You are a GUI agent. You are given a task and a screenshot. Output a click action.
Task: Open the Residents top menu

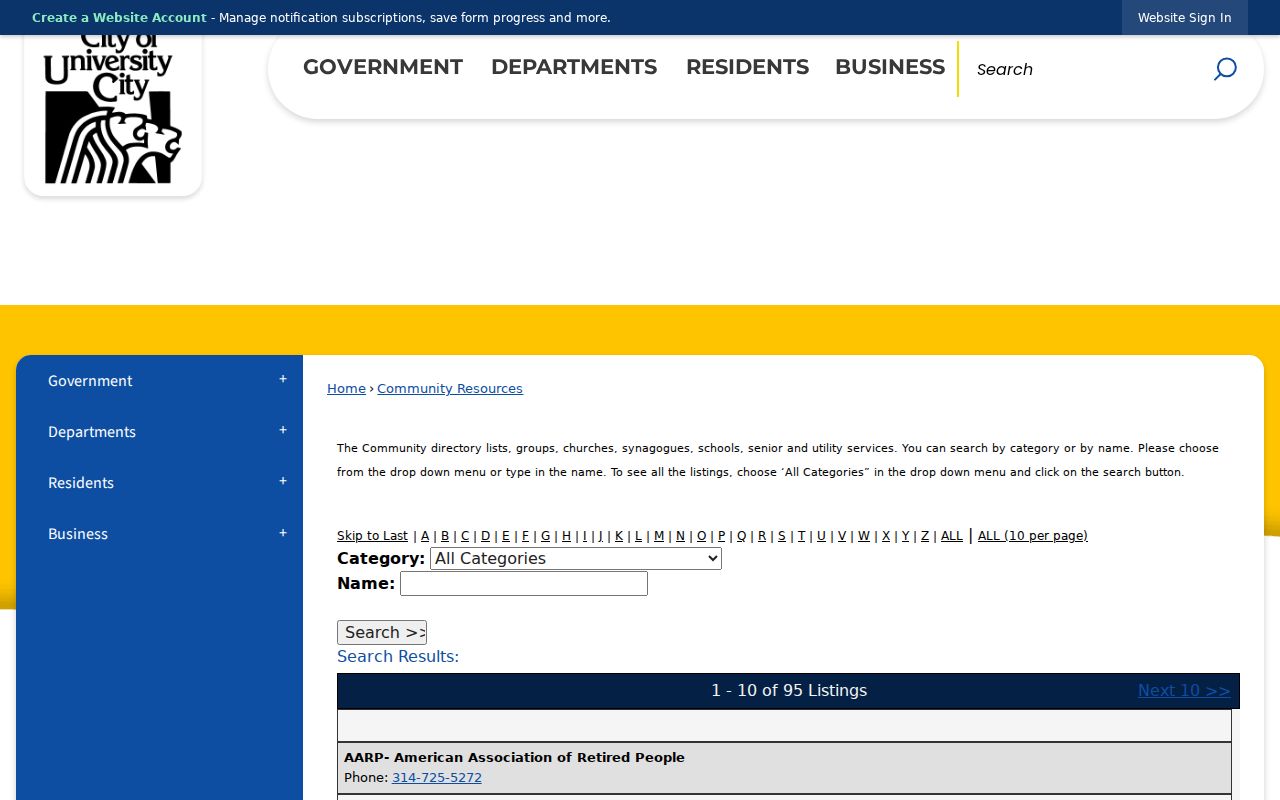(747, 67)
